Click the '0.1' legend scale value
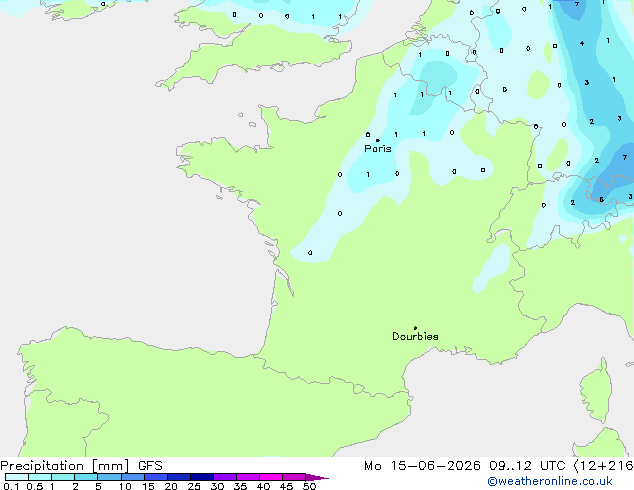 (11, 486)
